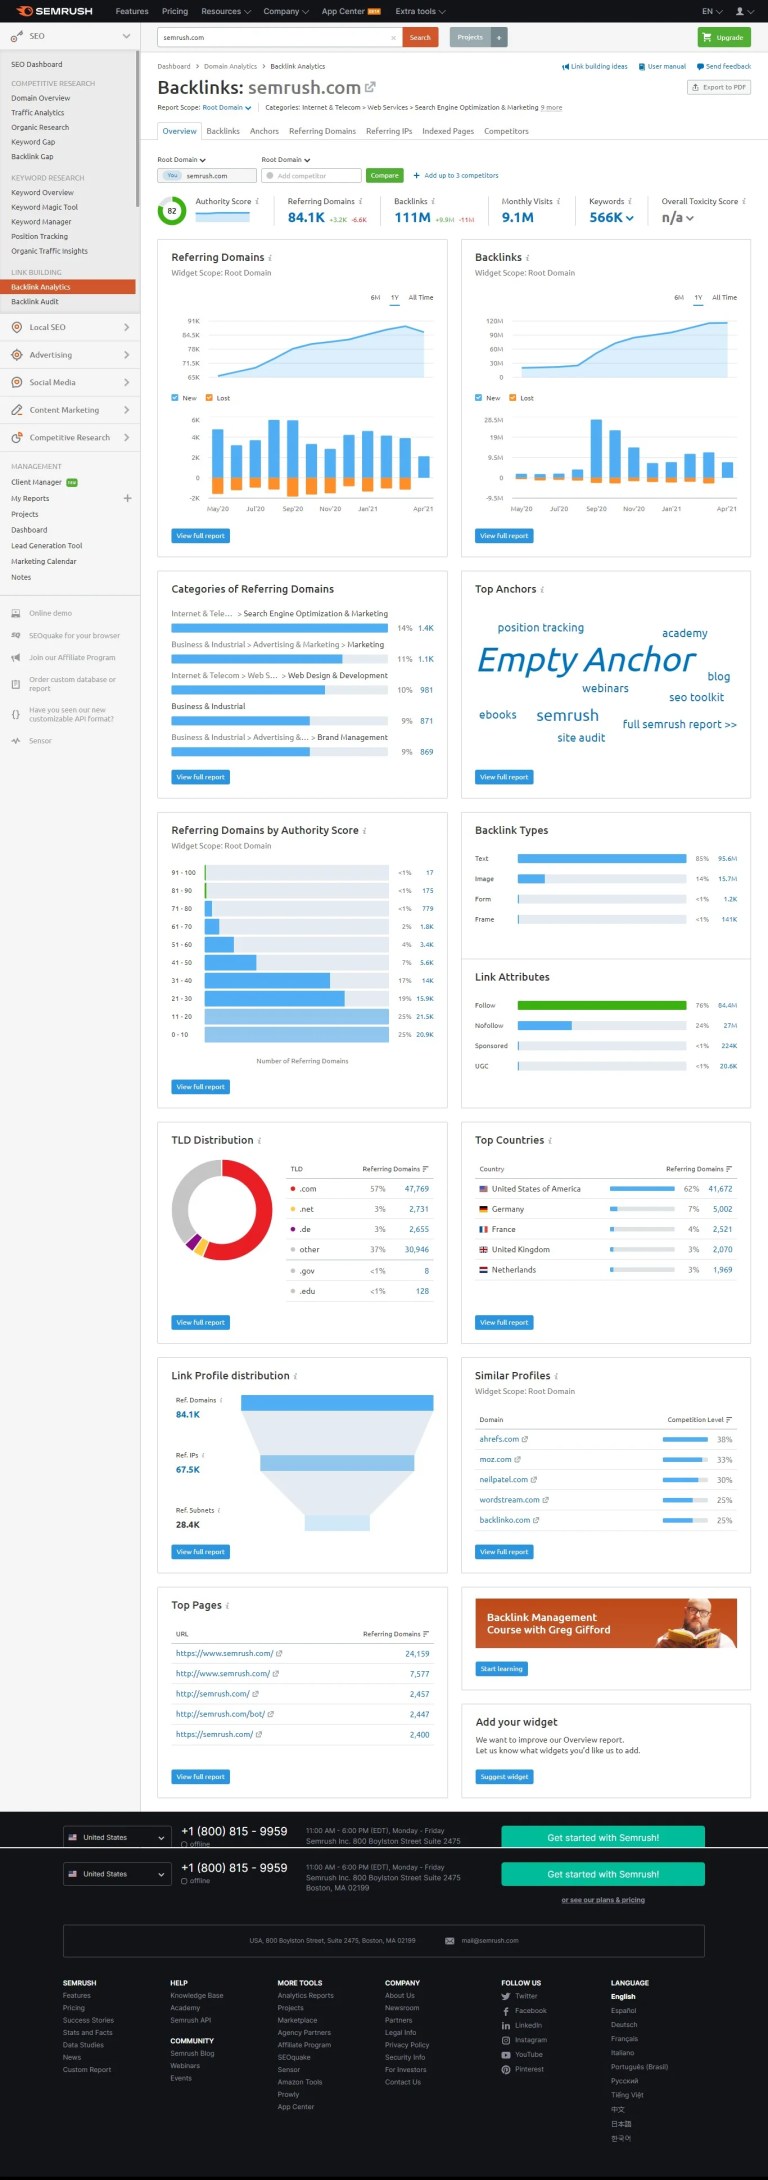Click info icon next to TLD Distribution
768x2180 pixels.
coord(260,1141)
